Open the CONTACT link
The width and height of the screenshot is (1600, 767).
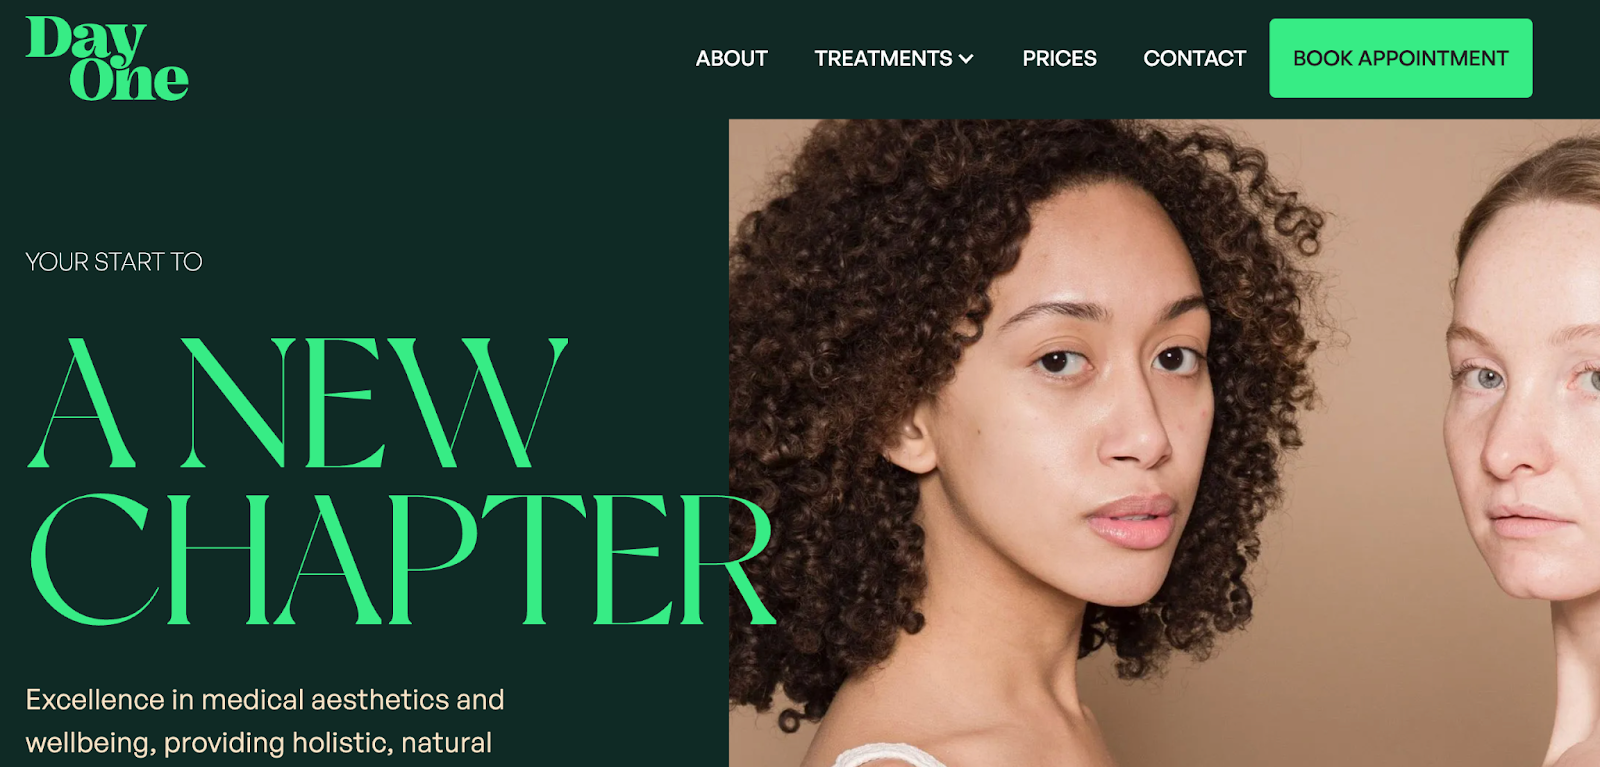pyautogui.click(x=1194, y=58)
